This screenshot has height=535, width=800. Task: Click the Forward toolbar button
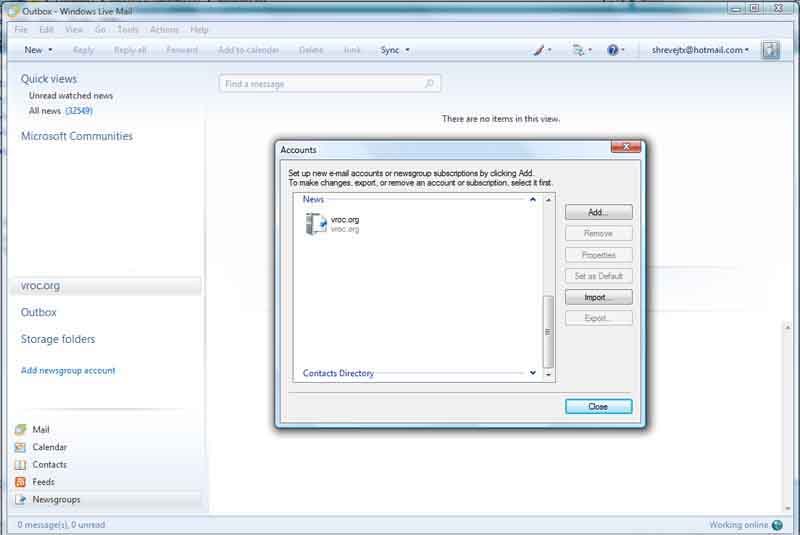tap(182, 50)
